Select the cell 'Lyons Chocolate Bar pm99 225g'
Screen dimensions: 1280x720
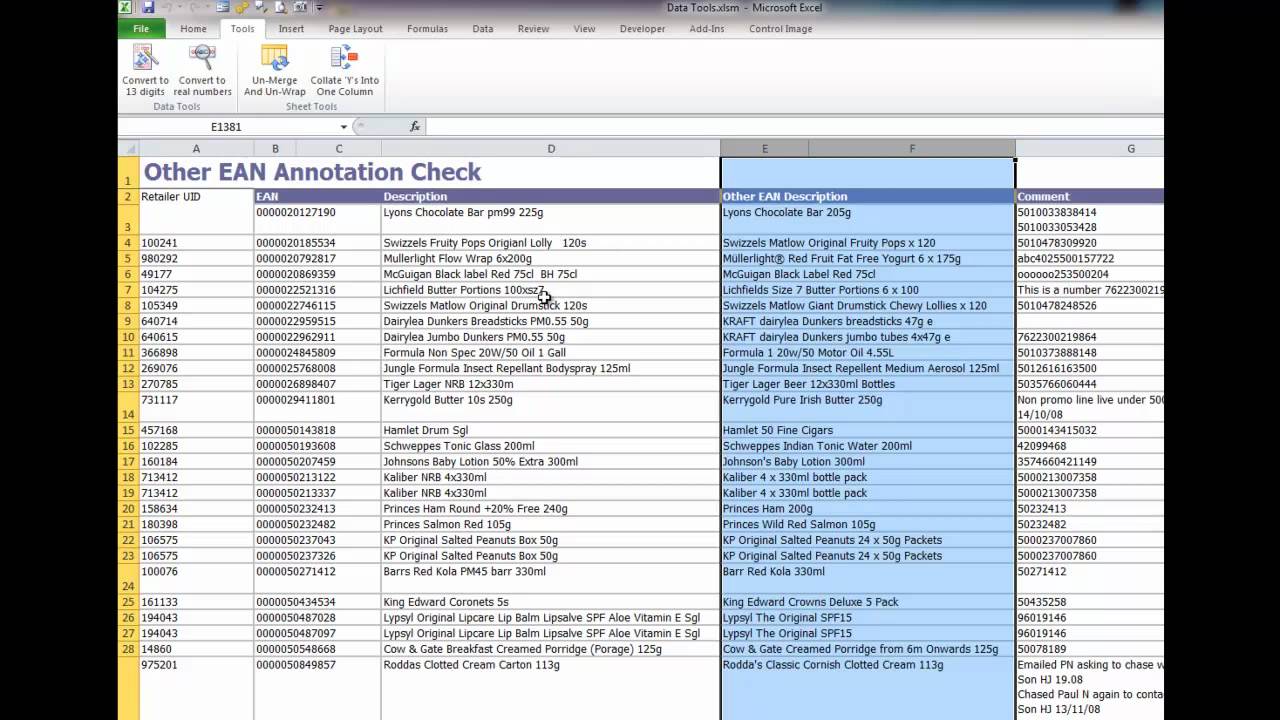[x=551, y=220]
